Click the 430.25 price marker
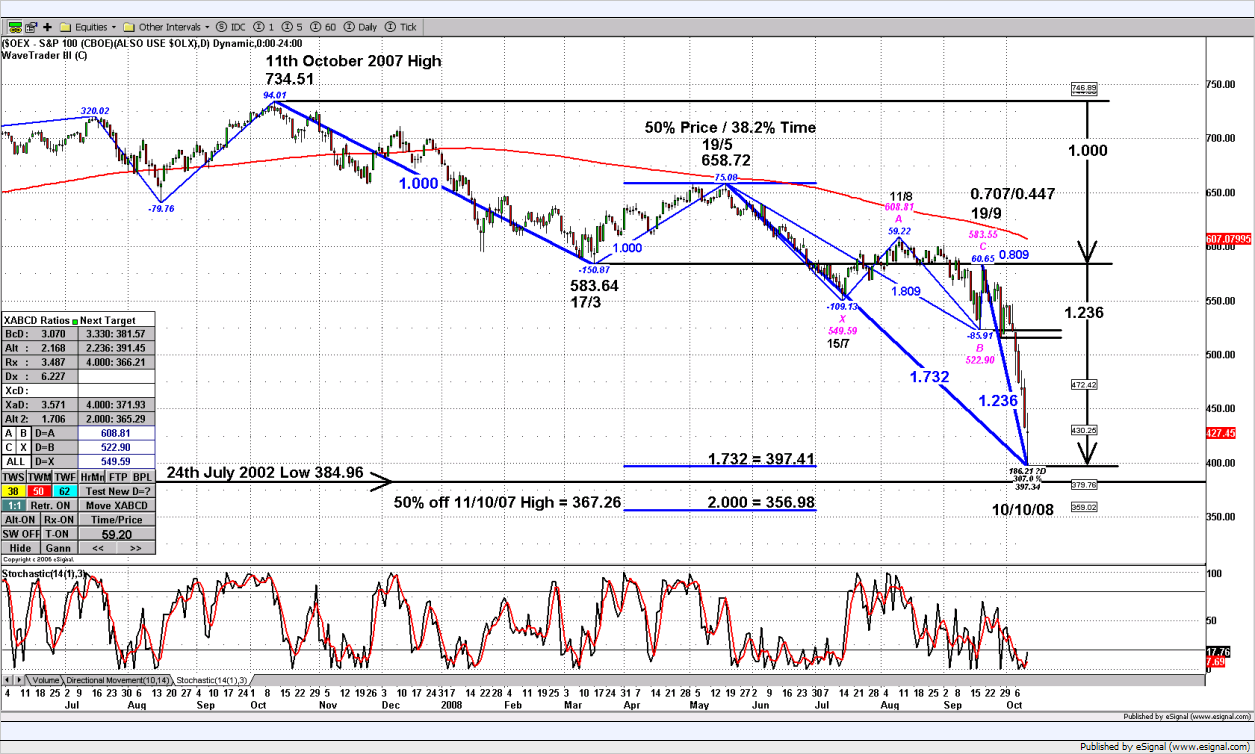The width and height of the screenshot is (1255, 754). 1085,429
